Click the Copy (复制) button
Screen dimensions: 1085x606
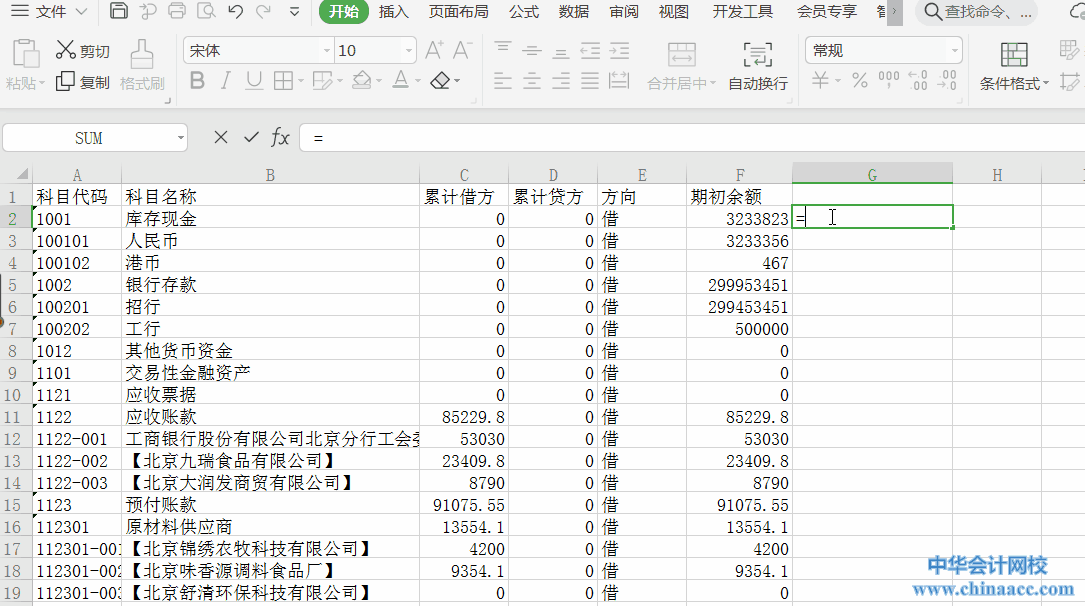[x=82, y=82]
